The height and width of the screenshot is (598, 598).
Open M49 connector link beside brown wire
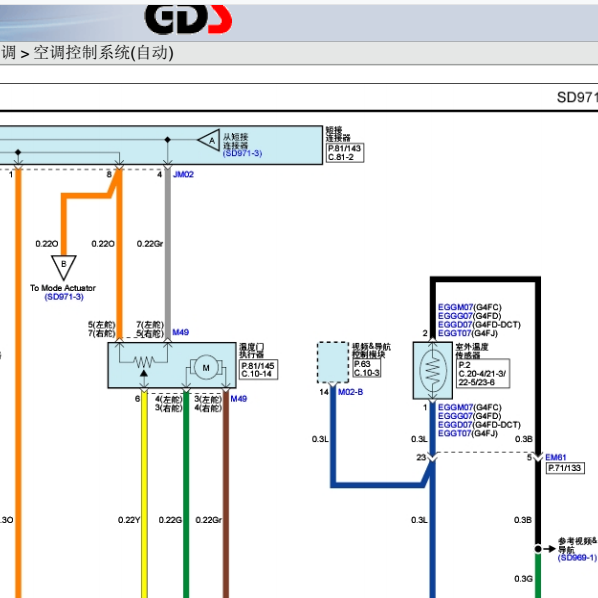tap(238, 399)
